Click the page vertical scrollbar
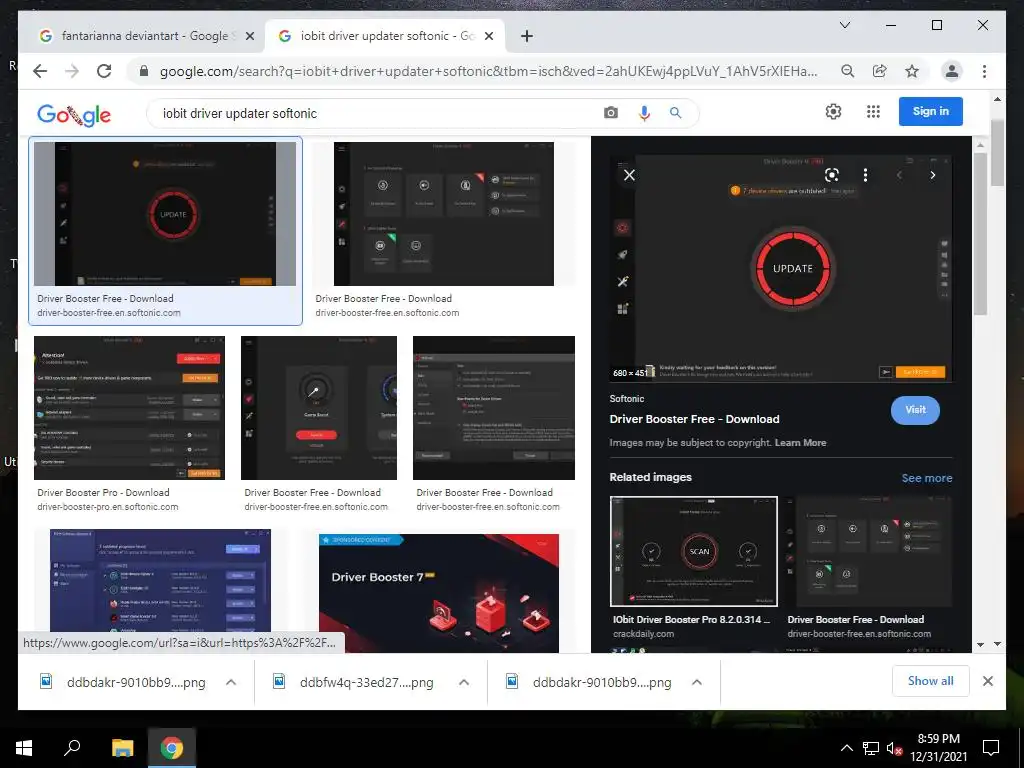This screenshot has height=768, width=1024. pos(997,153)
